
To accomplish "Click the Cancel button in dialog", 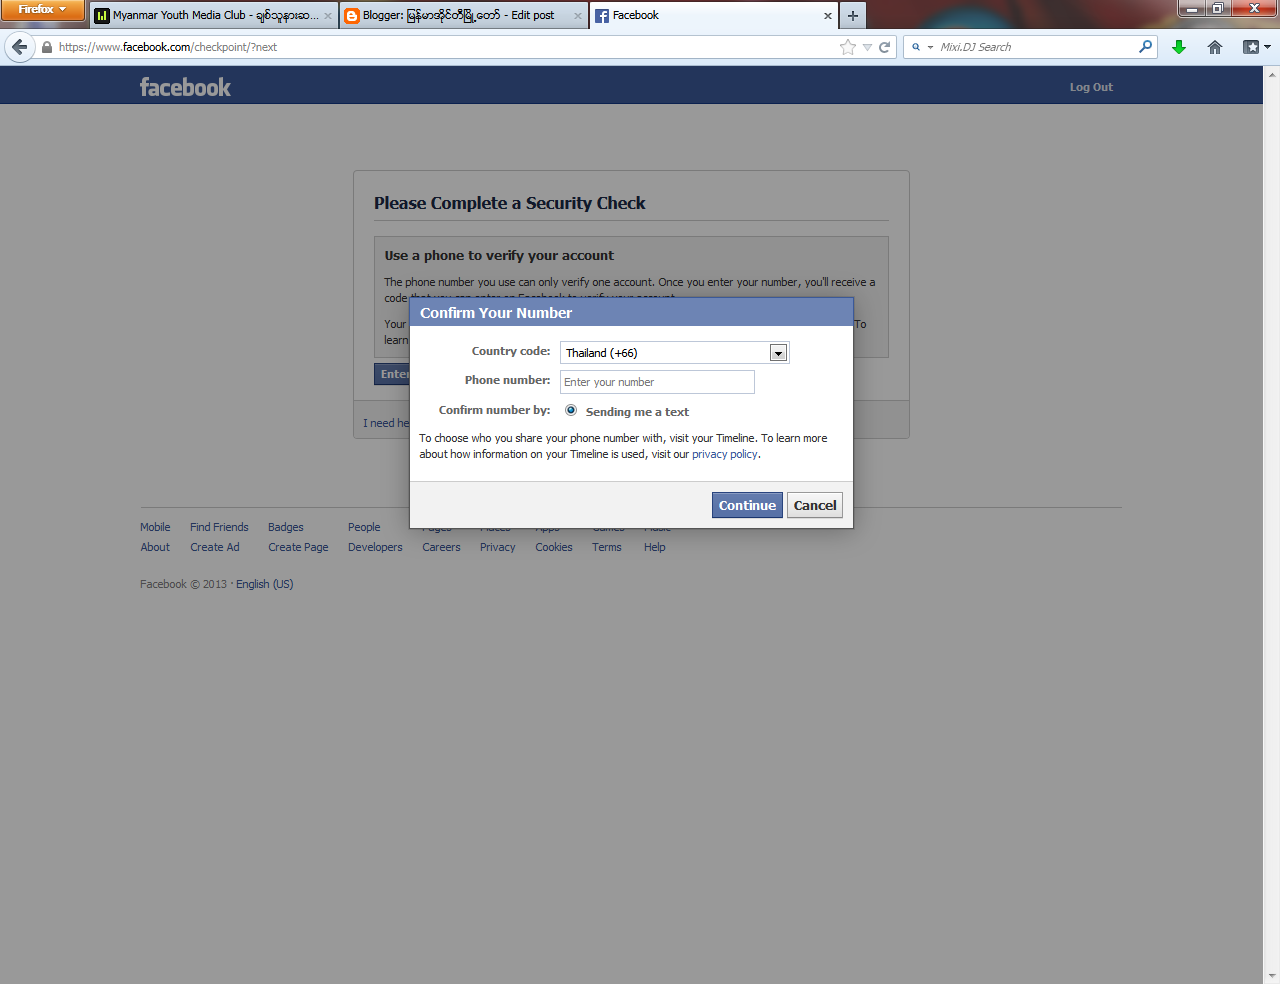I will click(x=815, y=505).
